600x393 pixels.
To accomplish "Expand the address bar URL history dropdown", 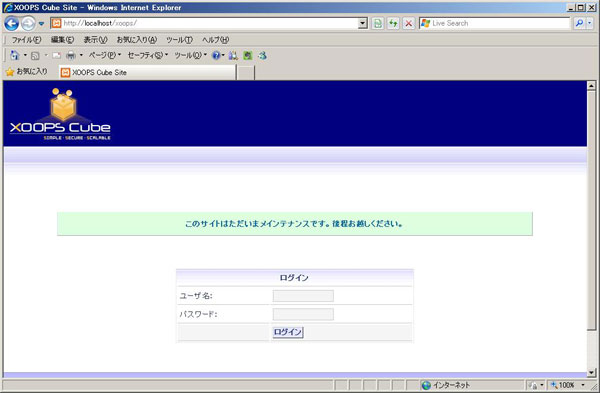I will pyautogui.click(x=363, y=23).
